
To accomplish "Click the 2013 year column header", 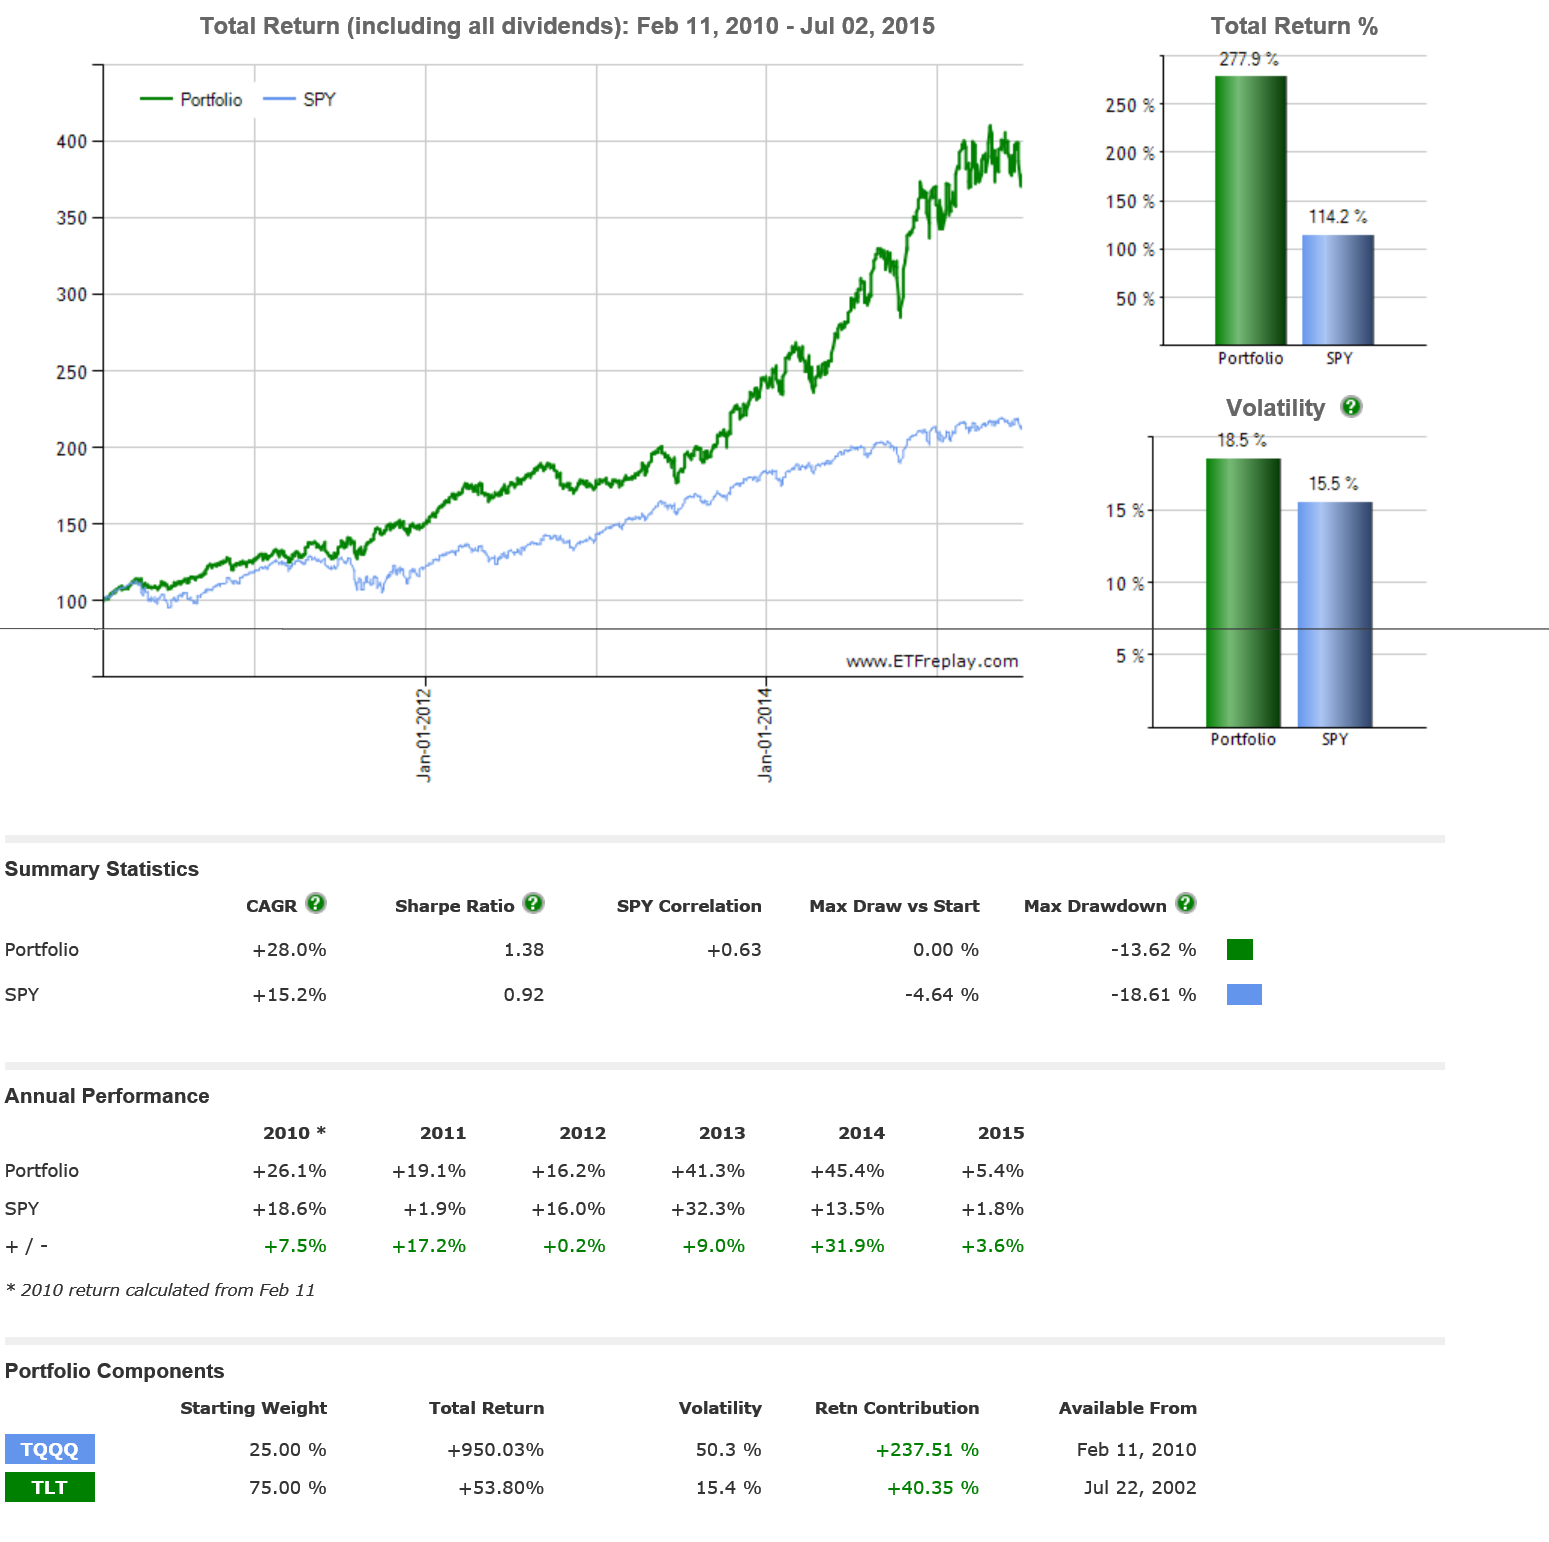I will click(x=722, y=1133).
